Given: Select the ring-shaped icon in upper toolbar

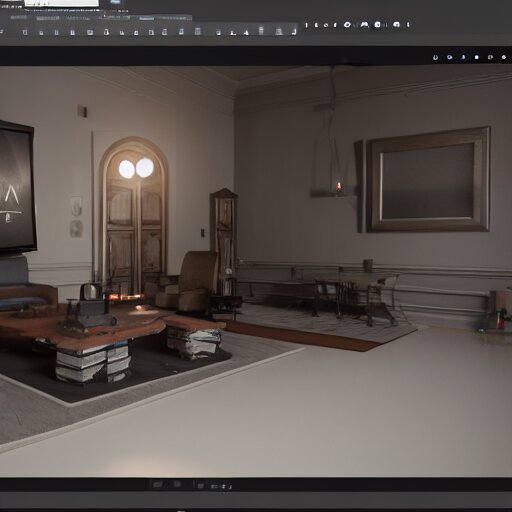Looking at the screenshot, I should pos(347,24).
